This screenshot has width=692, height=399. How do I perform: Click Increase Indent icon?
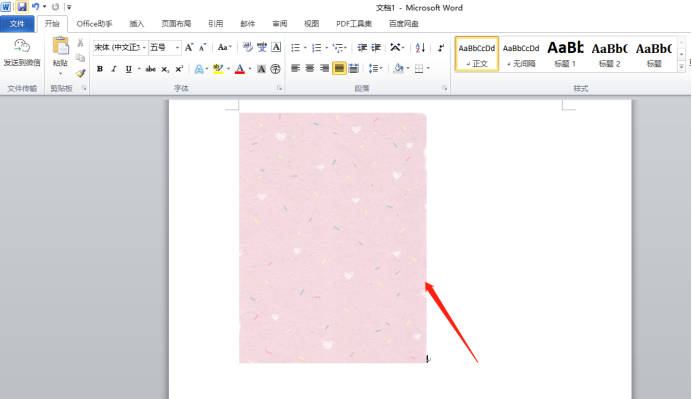tap(376, 48)
